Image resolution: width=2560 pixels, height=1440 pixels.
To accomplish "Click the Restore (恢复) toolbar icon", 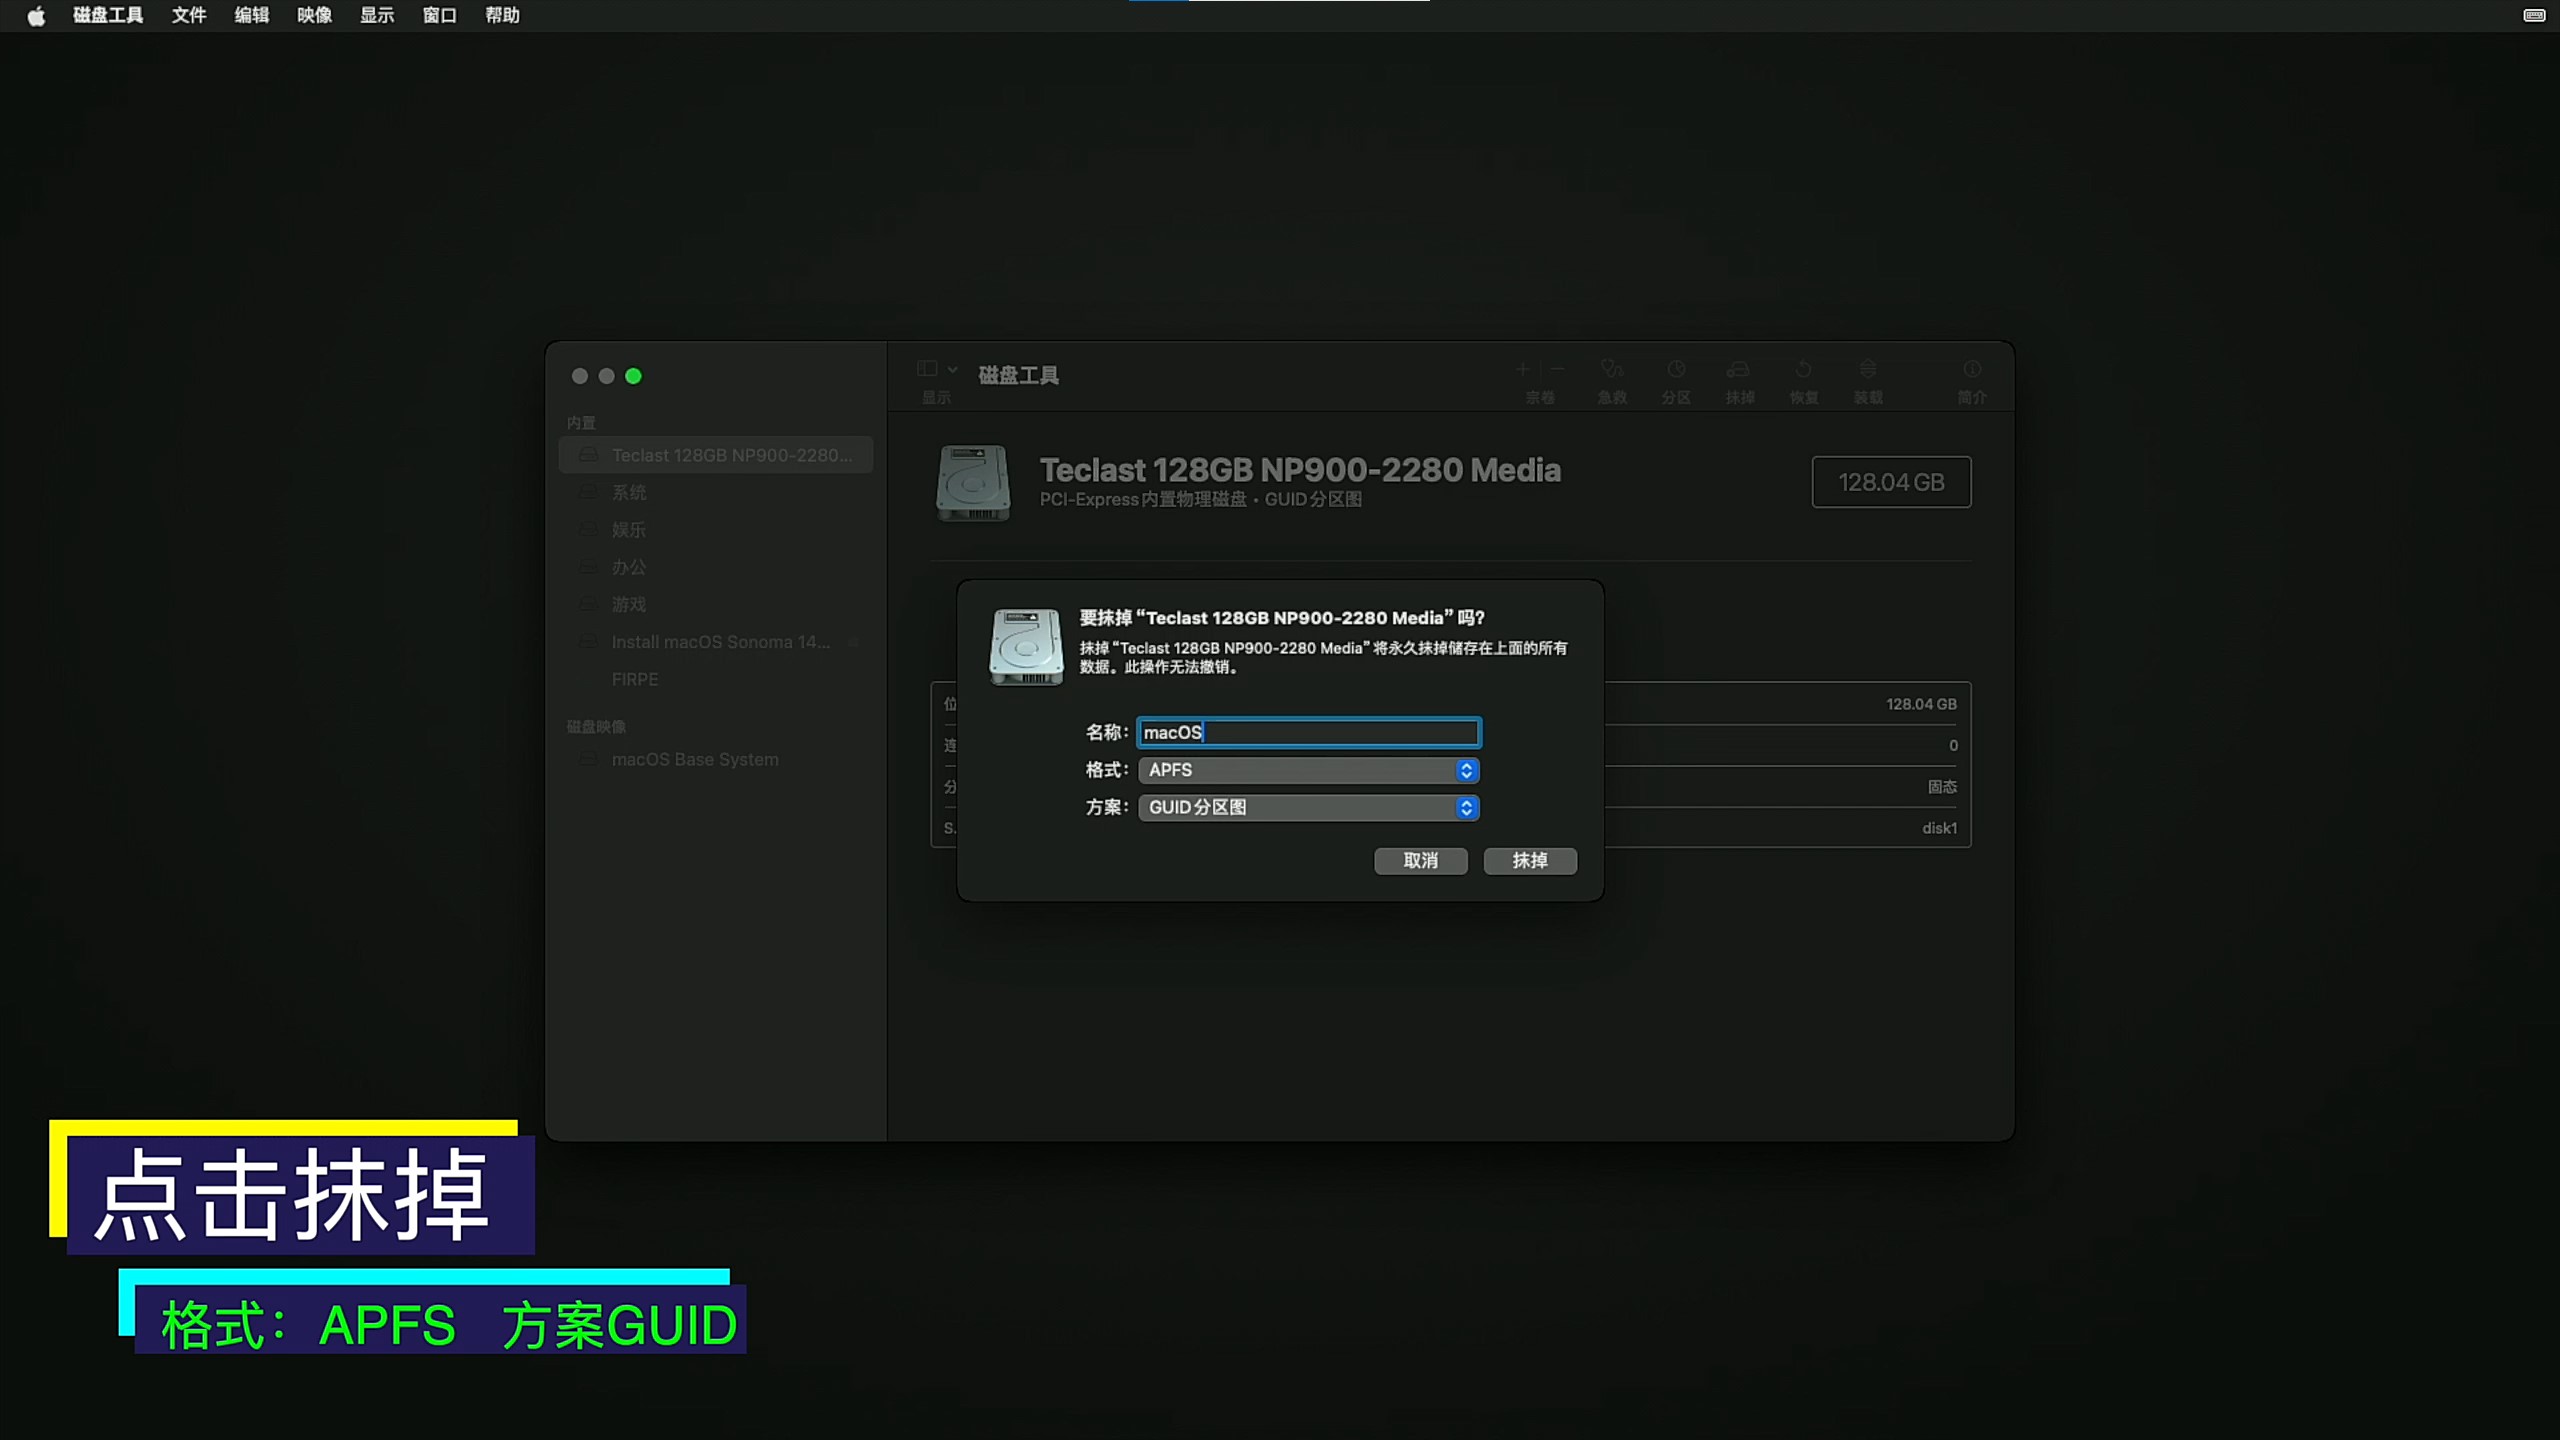I will (x=1803, y=370).
